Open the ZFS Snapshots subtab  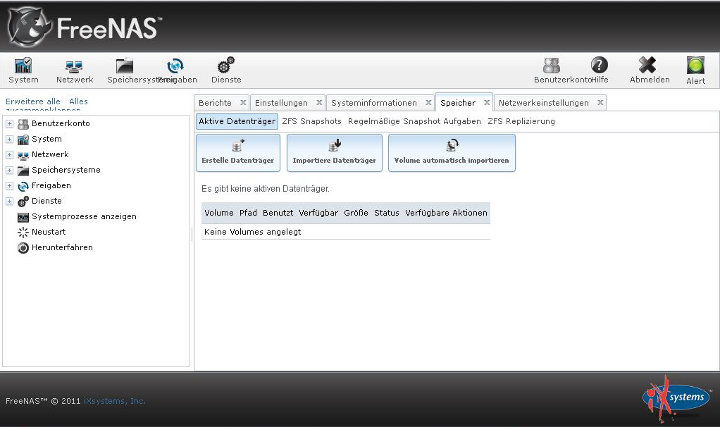point(312,121)
